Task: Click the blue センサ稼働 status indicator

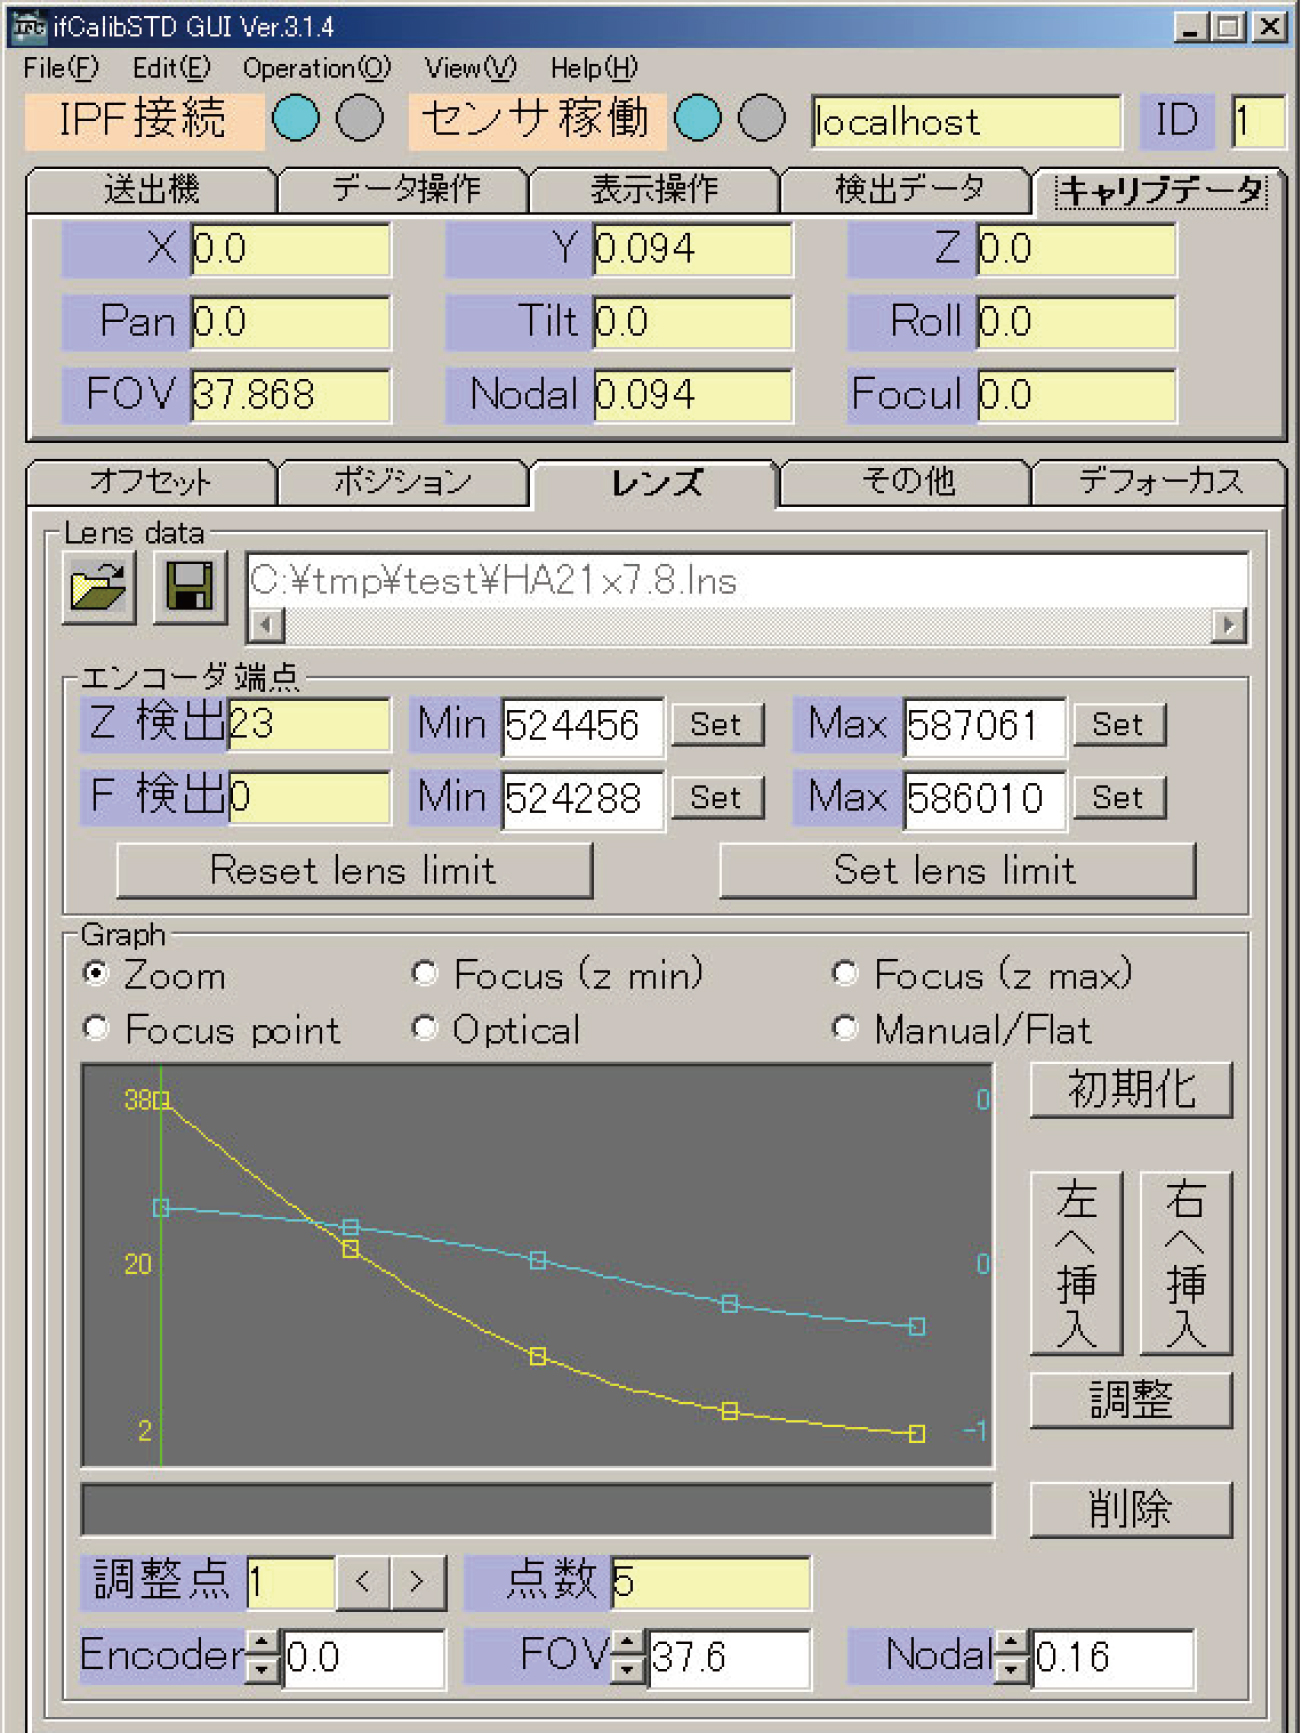Action: coord(698,118)
